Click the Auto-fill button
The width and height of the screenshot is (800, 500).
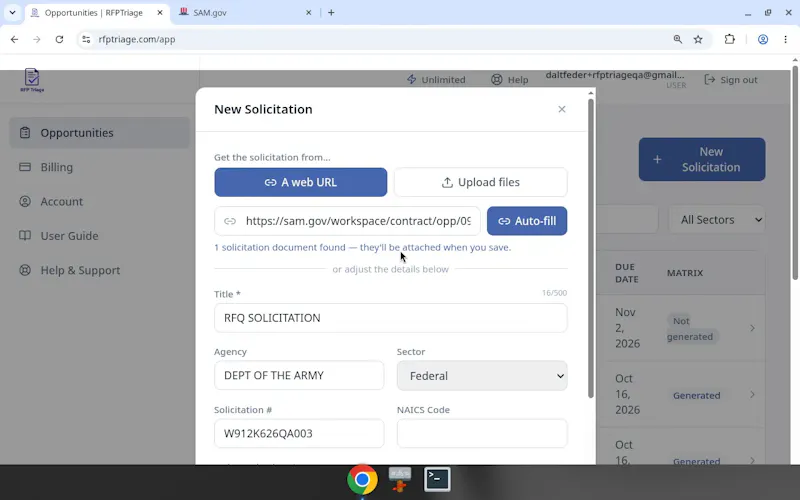[527, 221]
